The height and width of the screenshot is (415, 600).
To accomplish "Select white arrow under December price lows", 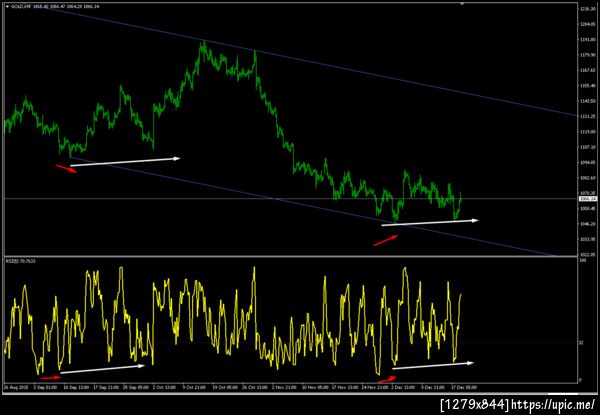I will 430,223.
